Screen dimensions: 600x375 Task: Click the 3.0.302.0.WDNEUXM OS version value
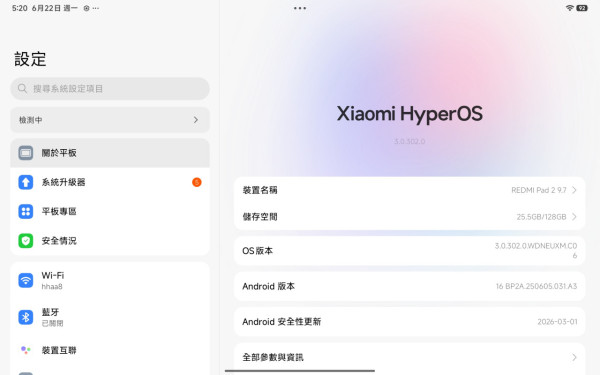coord(536,250)
